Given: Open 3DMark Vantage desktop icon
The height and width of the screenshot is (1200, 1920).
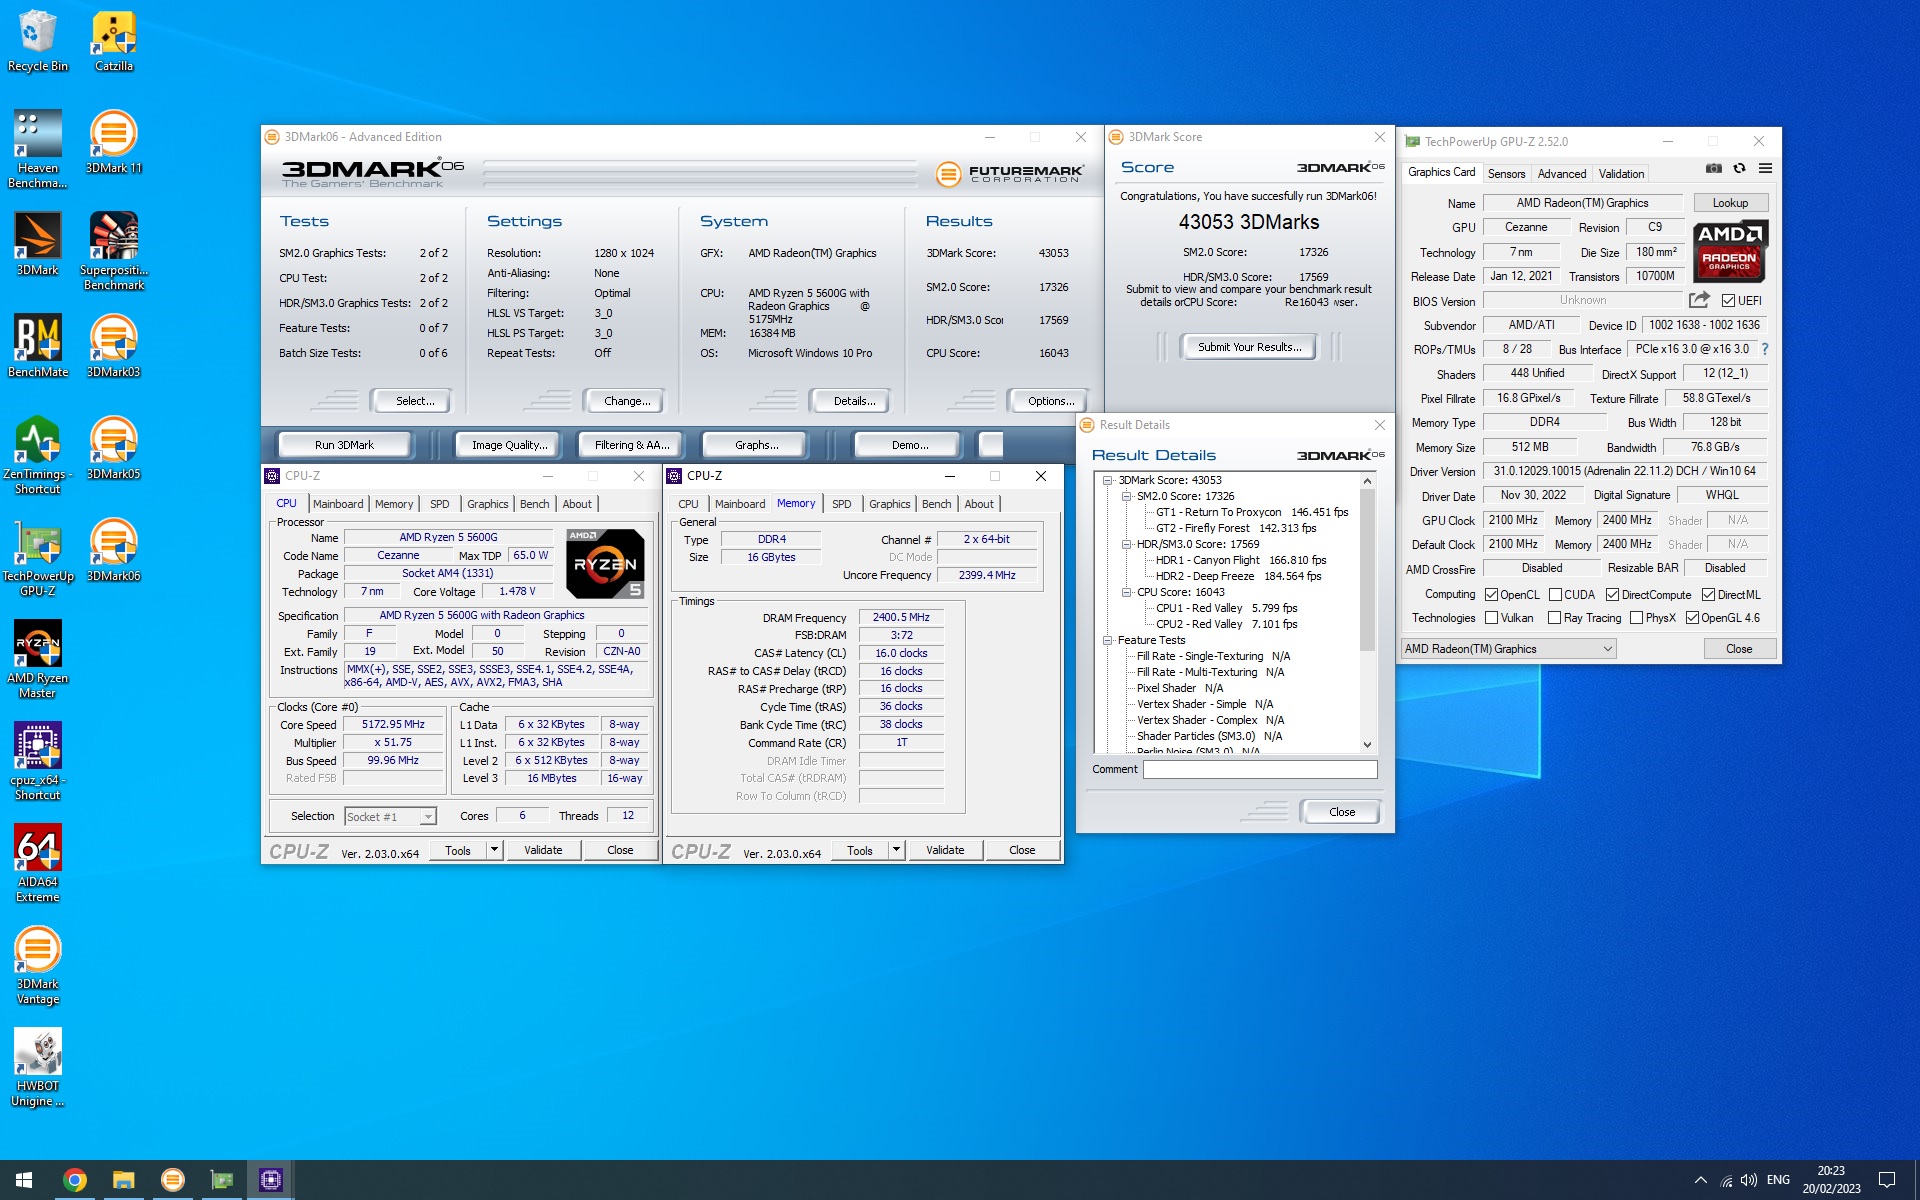Looking at the screenshot, I should click(38, 964).
